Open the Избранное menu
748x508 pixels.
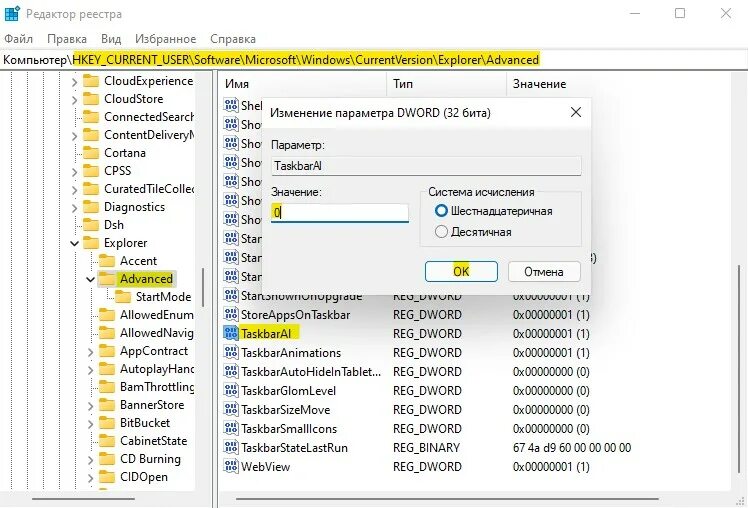[x=166, y=39]
